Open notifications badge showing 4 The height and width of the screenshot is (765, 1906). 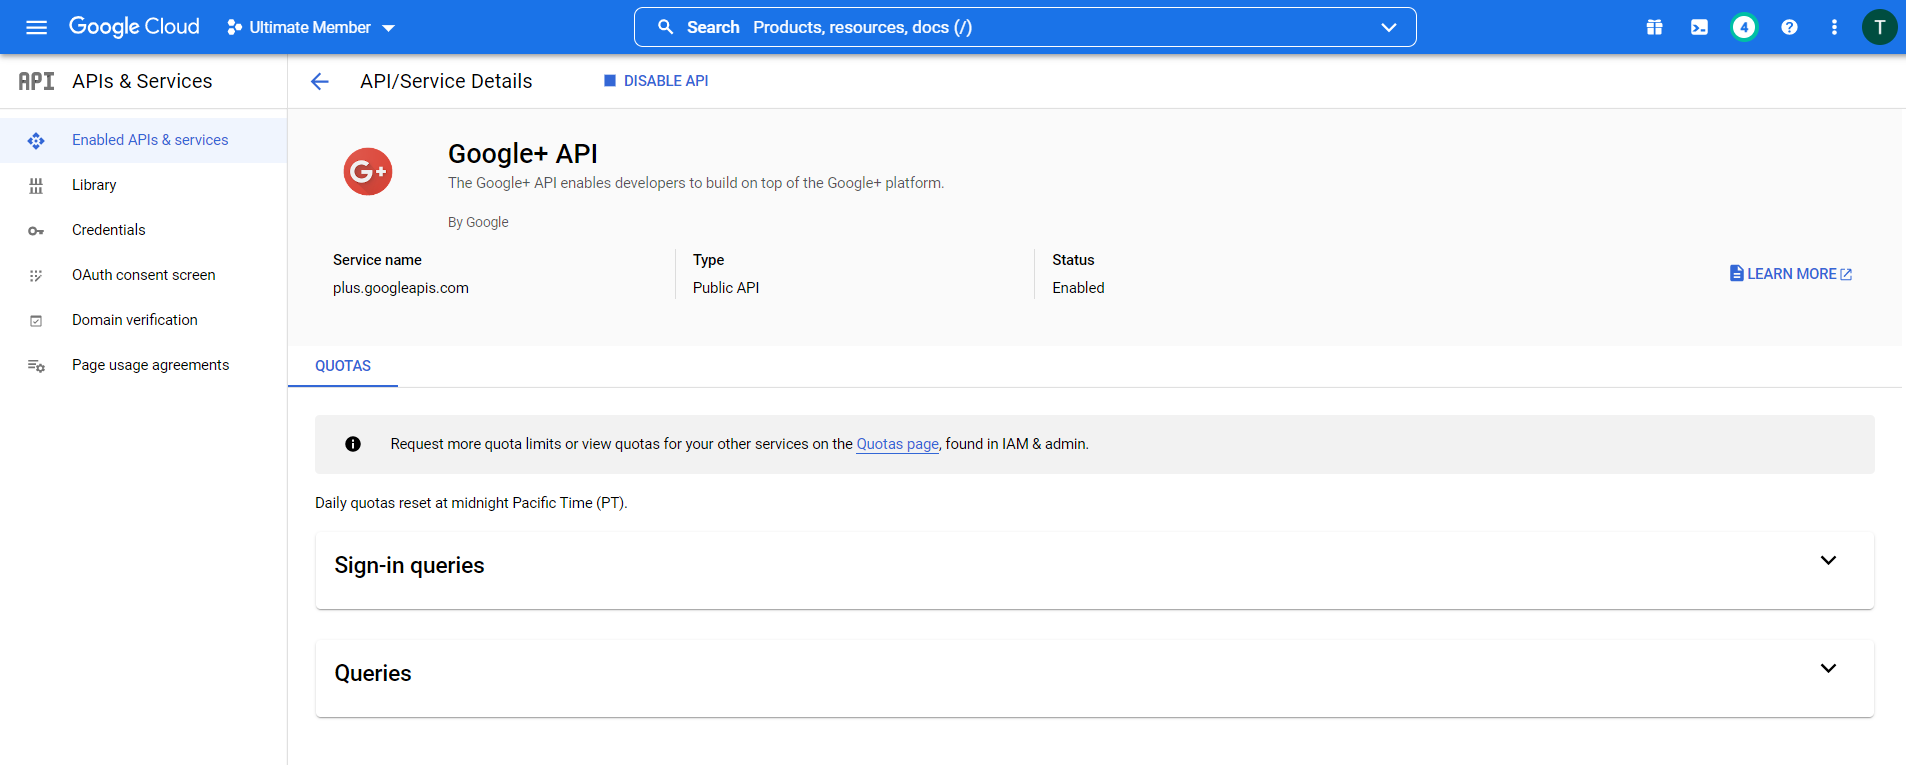coord(1745,27)
